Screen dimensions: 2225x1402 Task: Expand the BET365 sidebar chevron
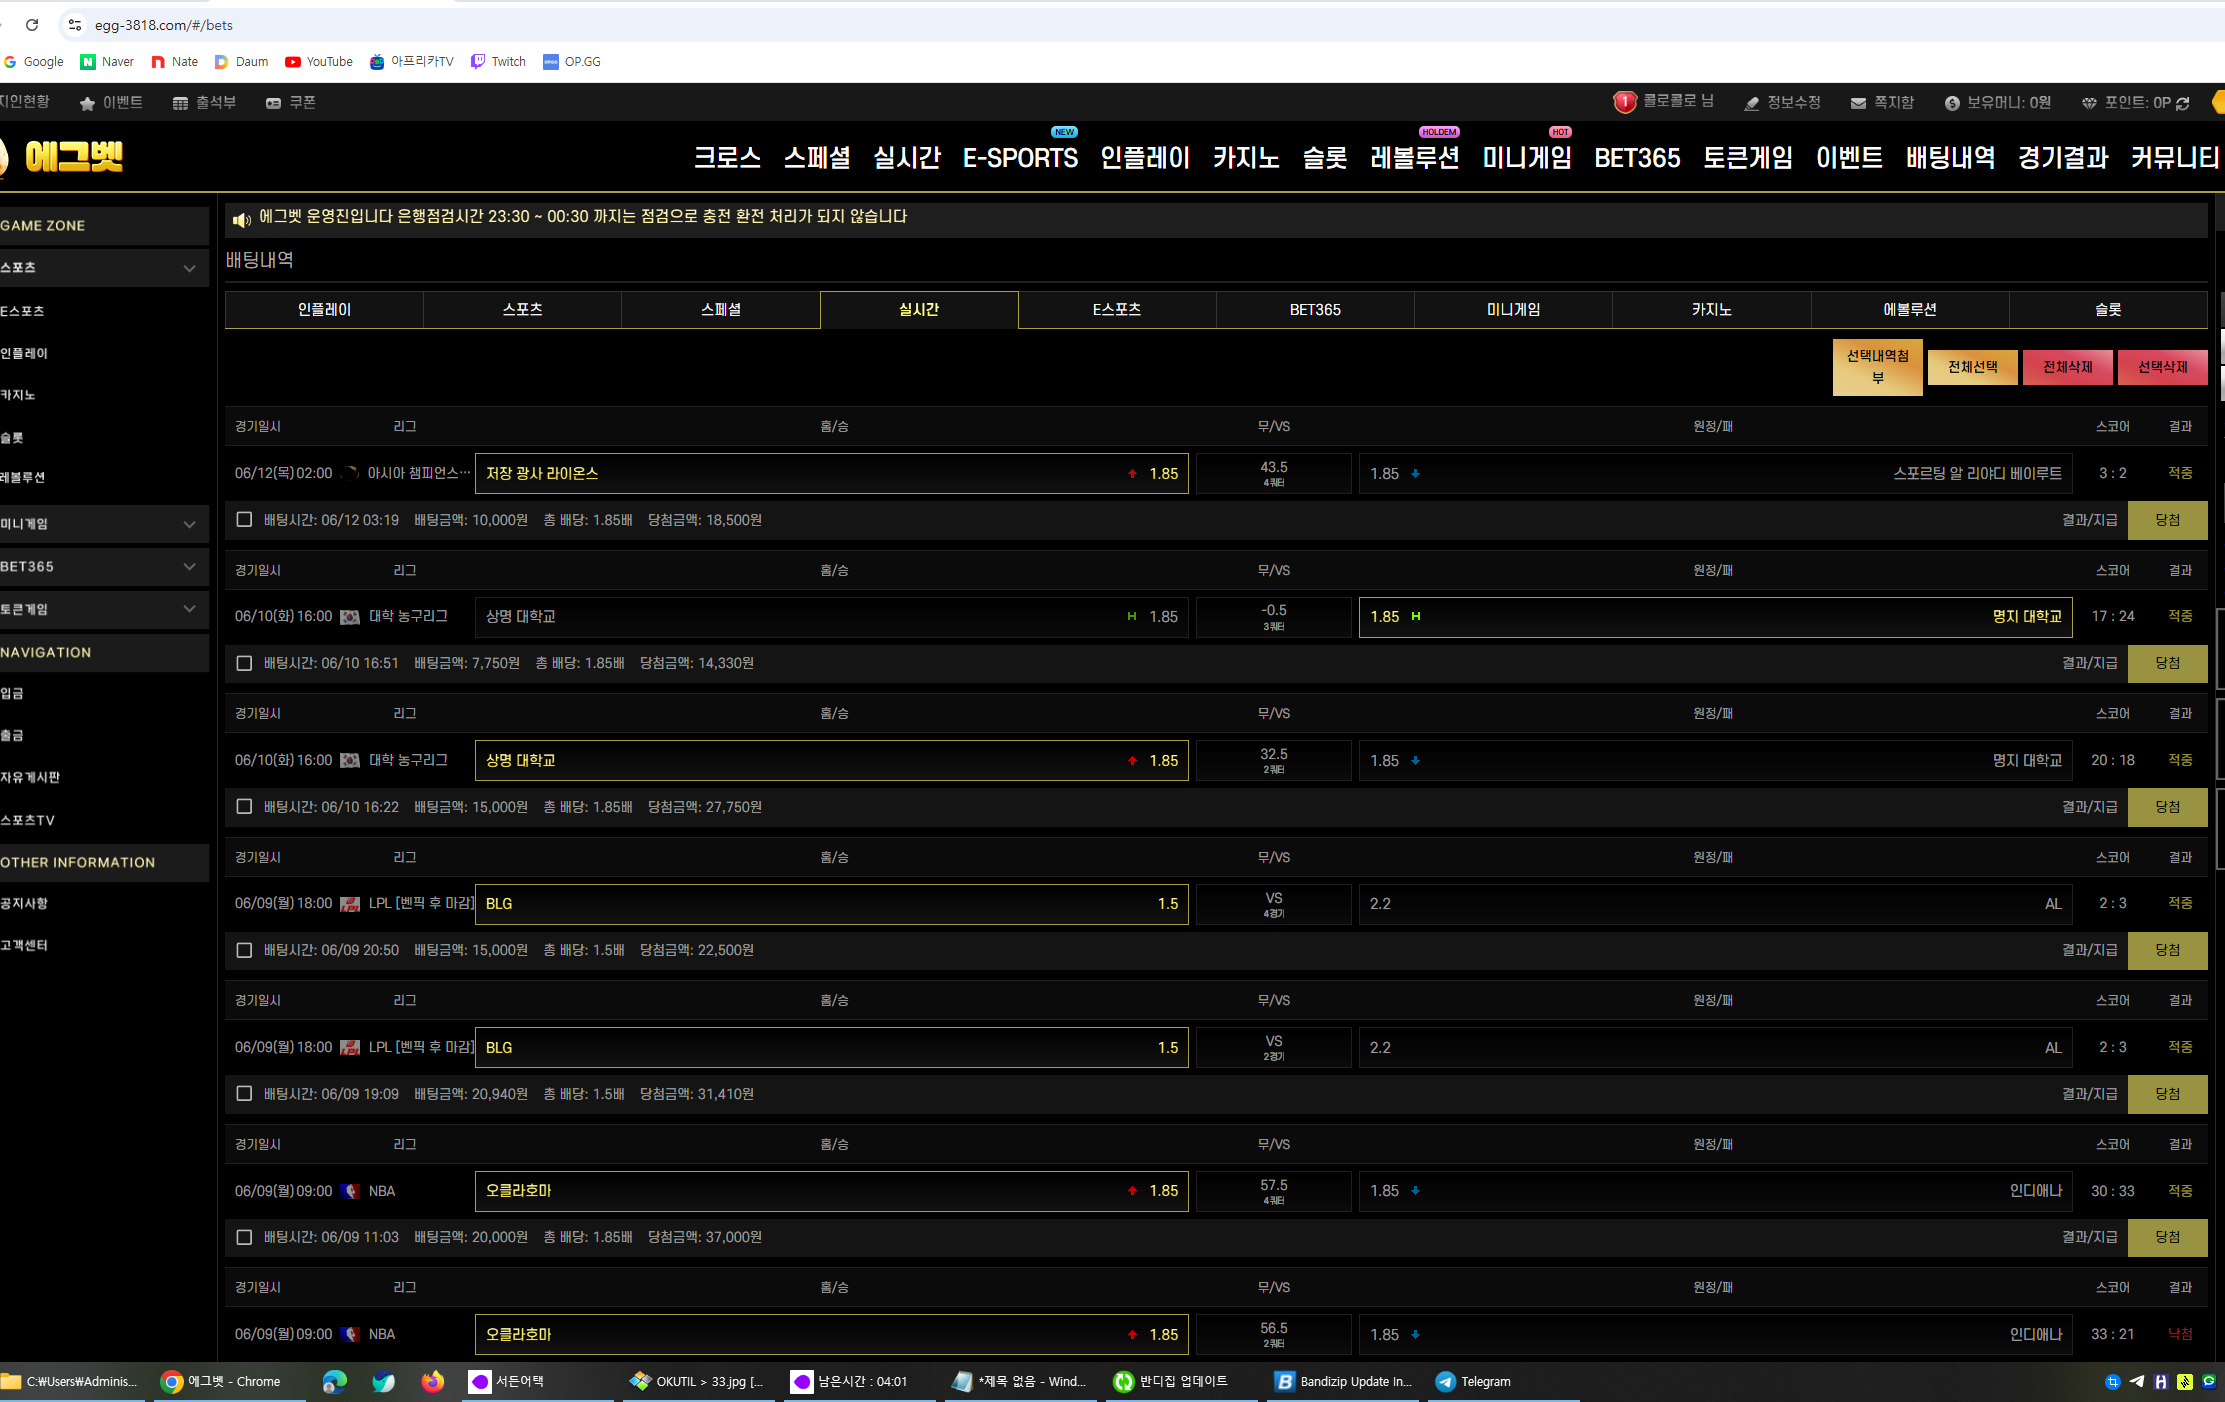(190, 566)
